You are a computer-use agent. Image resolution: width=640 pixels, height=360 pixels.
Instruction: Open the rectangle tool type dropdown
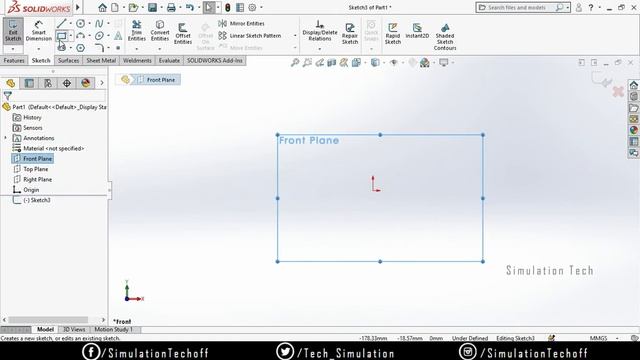[71, 36]
